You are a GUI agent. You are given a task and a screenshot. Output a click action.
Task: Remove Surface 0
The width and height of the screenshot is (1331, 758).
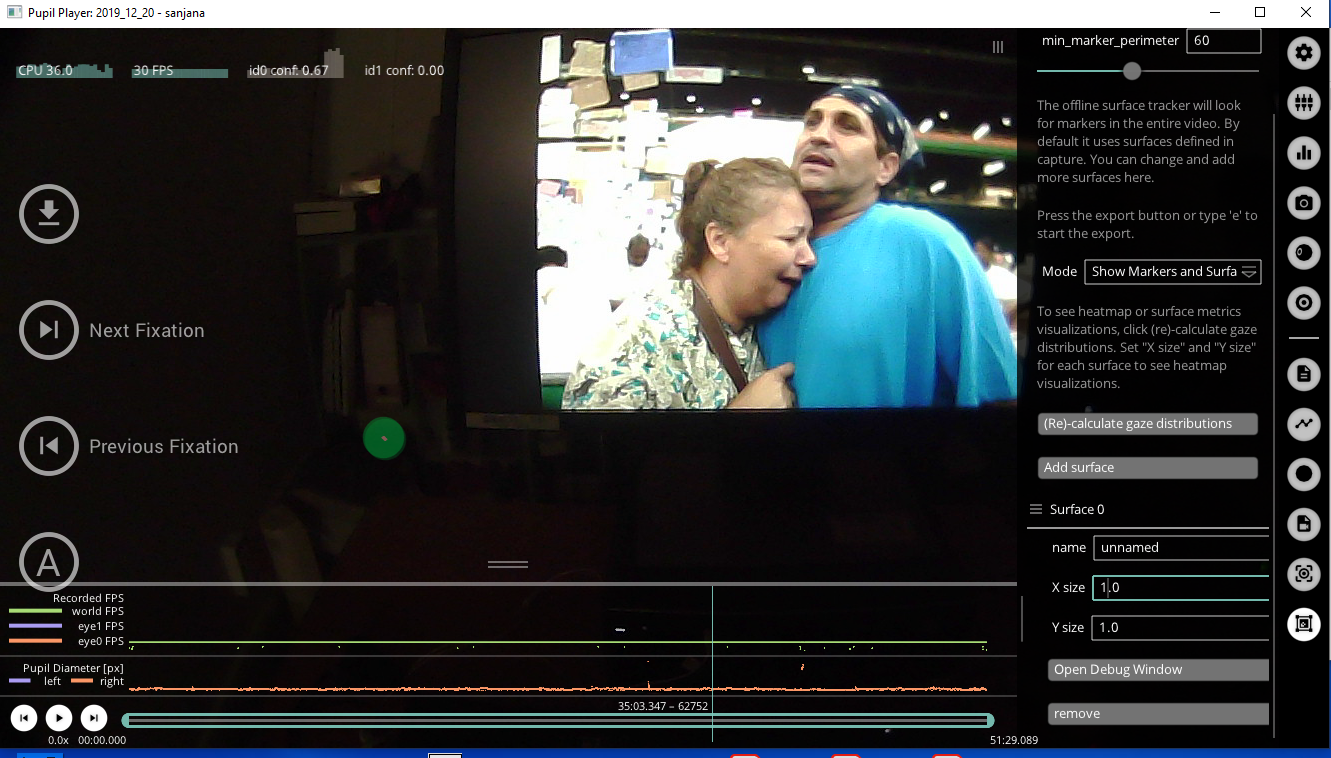pos(1158,714)
